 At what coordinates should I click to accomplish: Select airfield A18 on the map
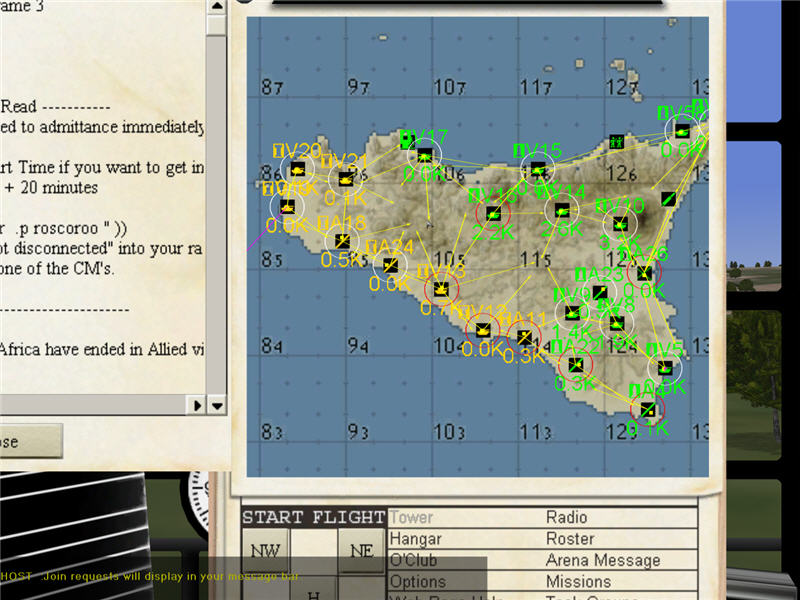[342, 241]
